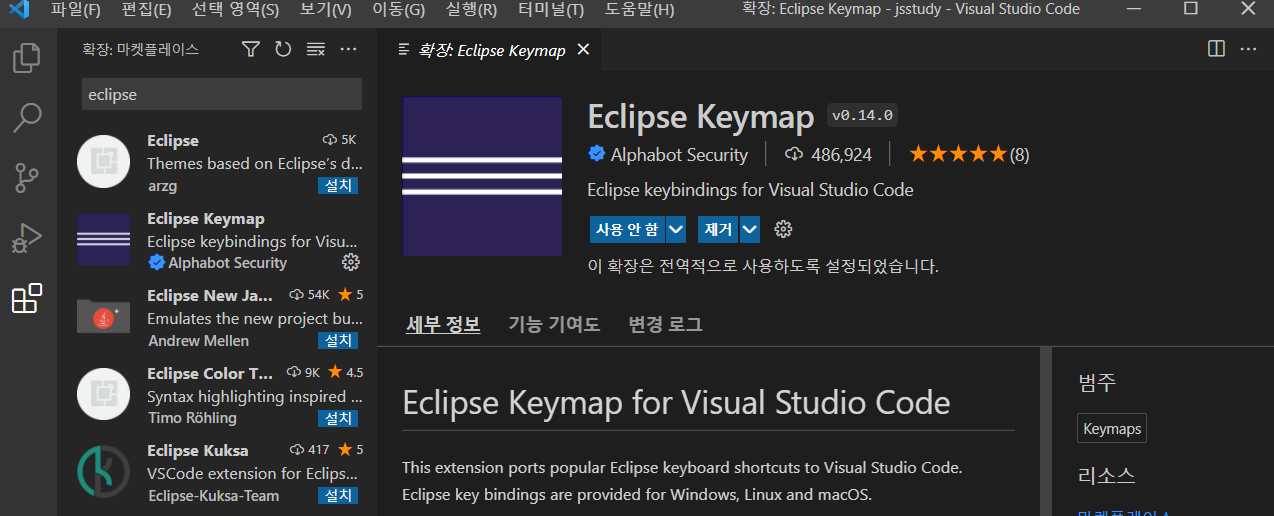The width and height of the screenshot is (1274, 516).
Task: Click the filter extensions funnel icon
Action: pos(251,49)
